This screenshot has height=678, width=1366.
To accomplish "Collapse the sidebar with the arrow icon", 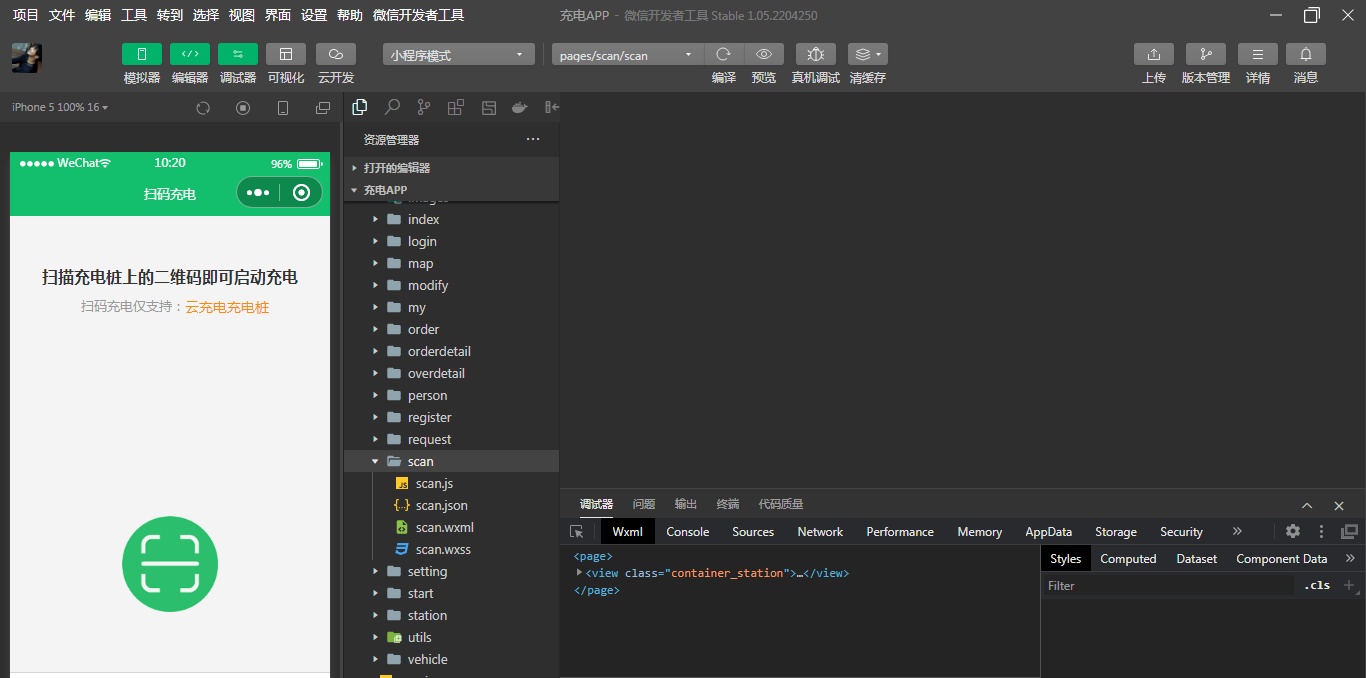I will [551, 107].
